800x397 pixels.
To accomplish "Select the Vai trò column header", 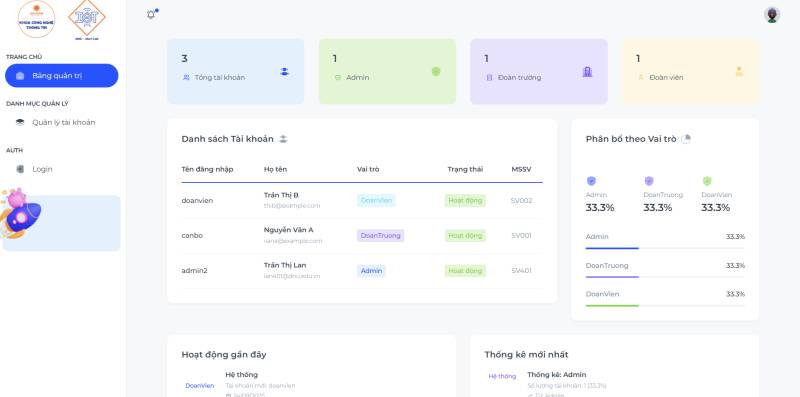I will pos(368,169).
